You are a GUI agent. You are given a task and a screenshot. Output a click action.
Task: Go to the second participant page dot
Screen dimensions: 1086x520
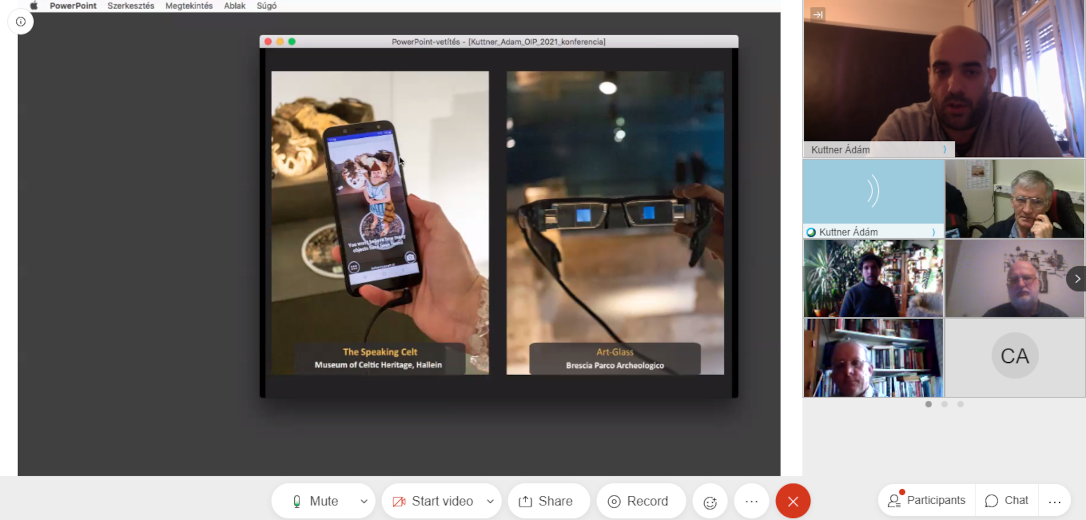tap(945, 404)
